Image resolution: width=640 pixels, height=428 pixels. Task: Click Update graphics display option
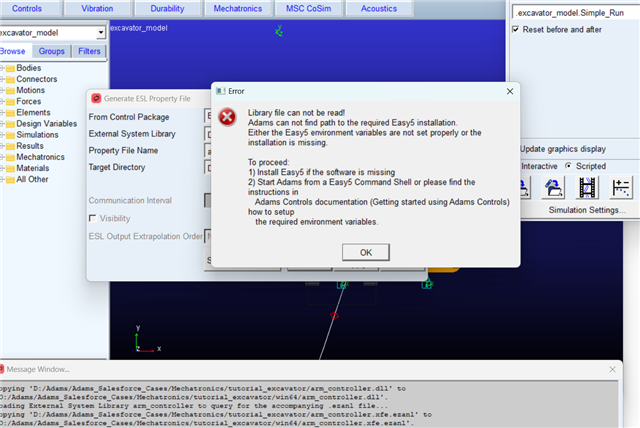click(x=563, y=149)
